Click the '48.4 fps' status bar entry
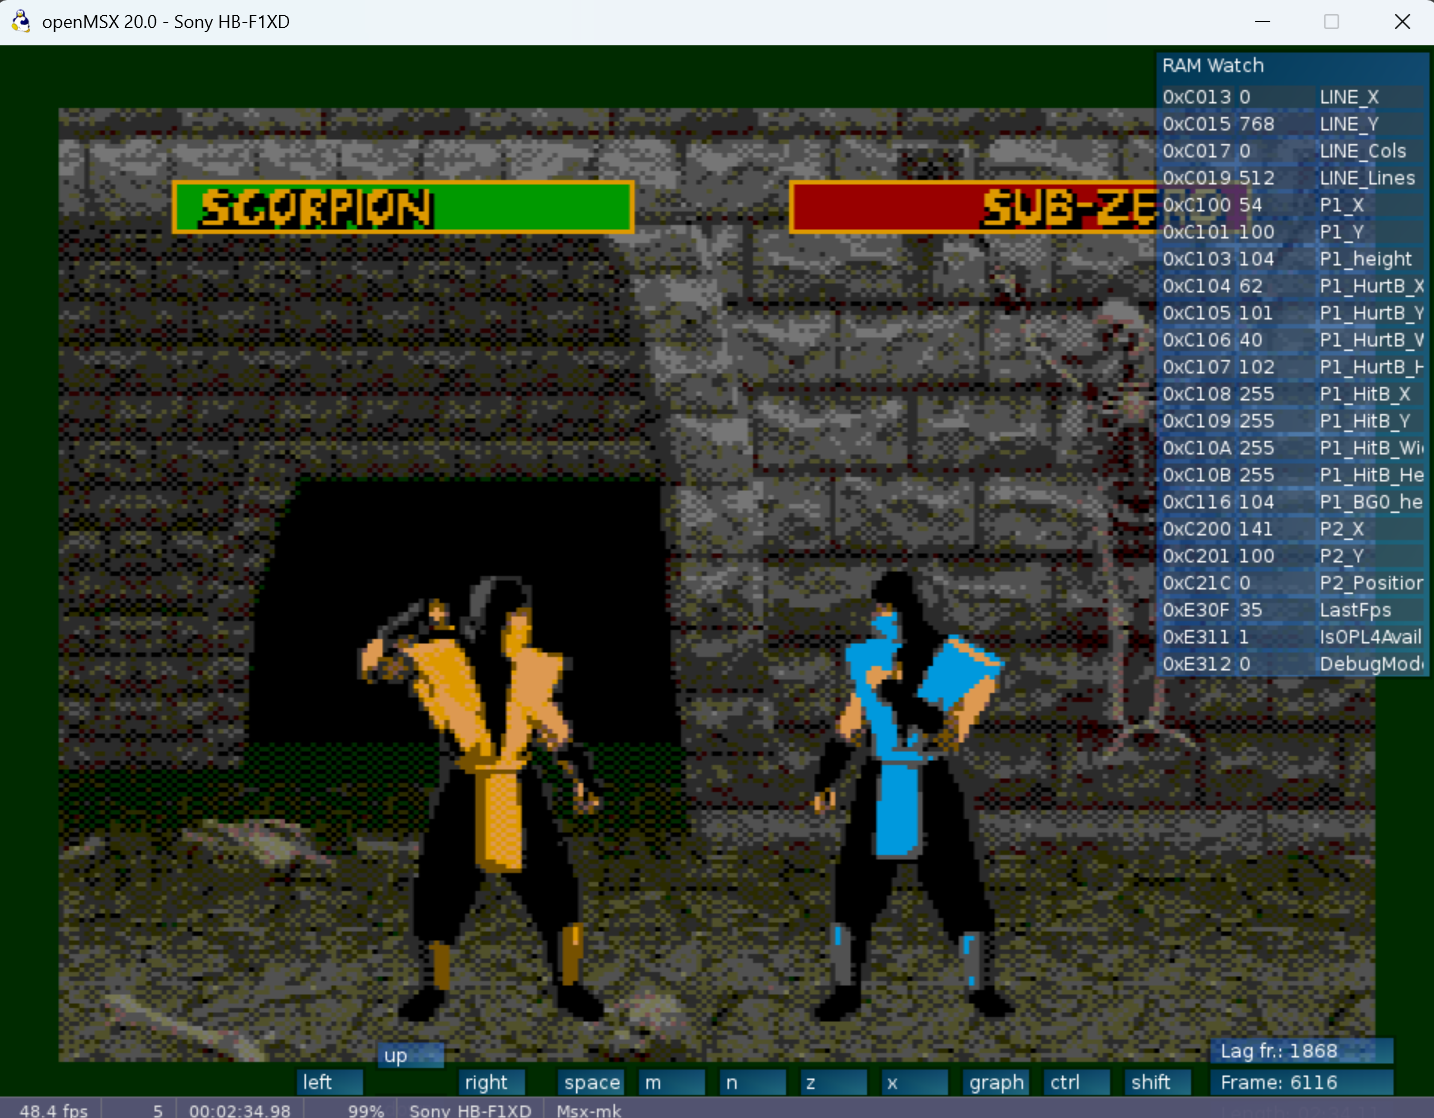 [54, 1110]
